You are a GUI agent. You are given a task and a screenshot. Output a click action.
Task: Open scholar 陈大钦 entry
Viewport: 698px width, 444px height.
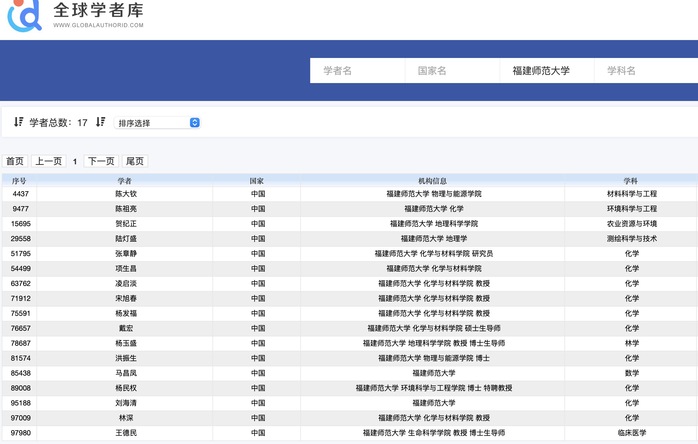pos(125,194)
